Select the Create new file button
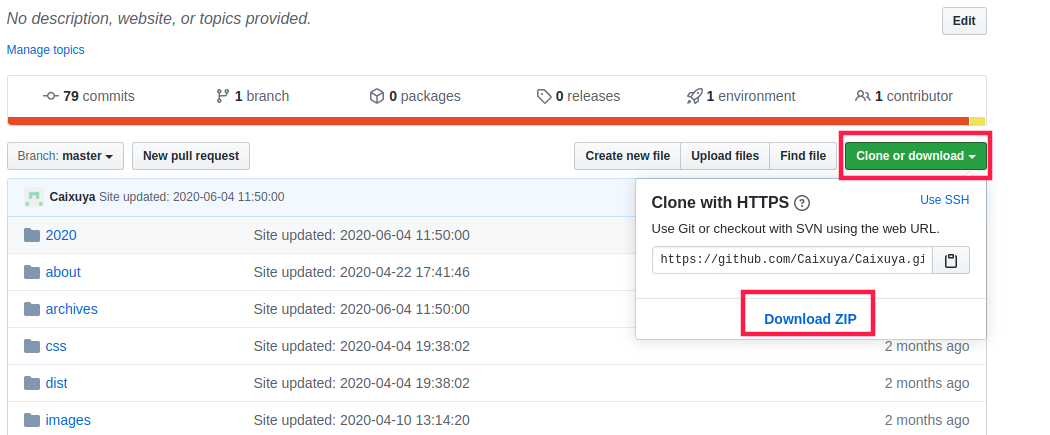 [x=627, y=156]
